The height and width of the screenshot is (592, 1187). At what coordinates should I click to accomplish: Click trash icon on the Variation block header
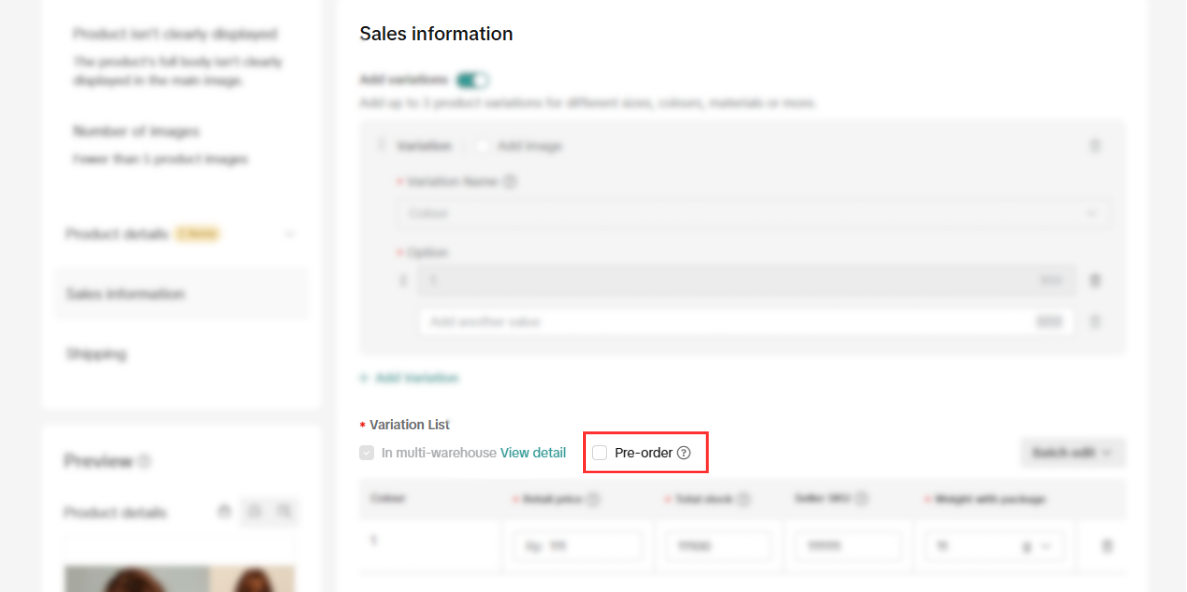1095,146
